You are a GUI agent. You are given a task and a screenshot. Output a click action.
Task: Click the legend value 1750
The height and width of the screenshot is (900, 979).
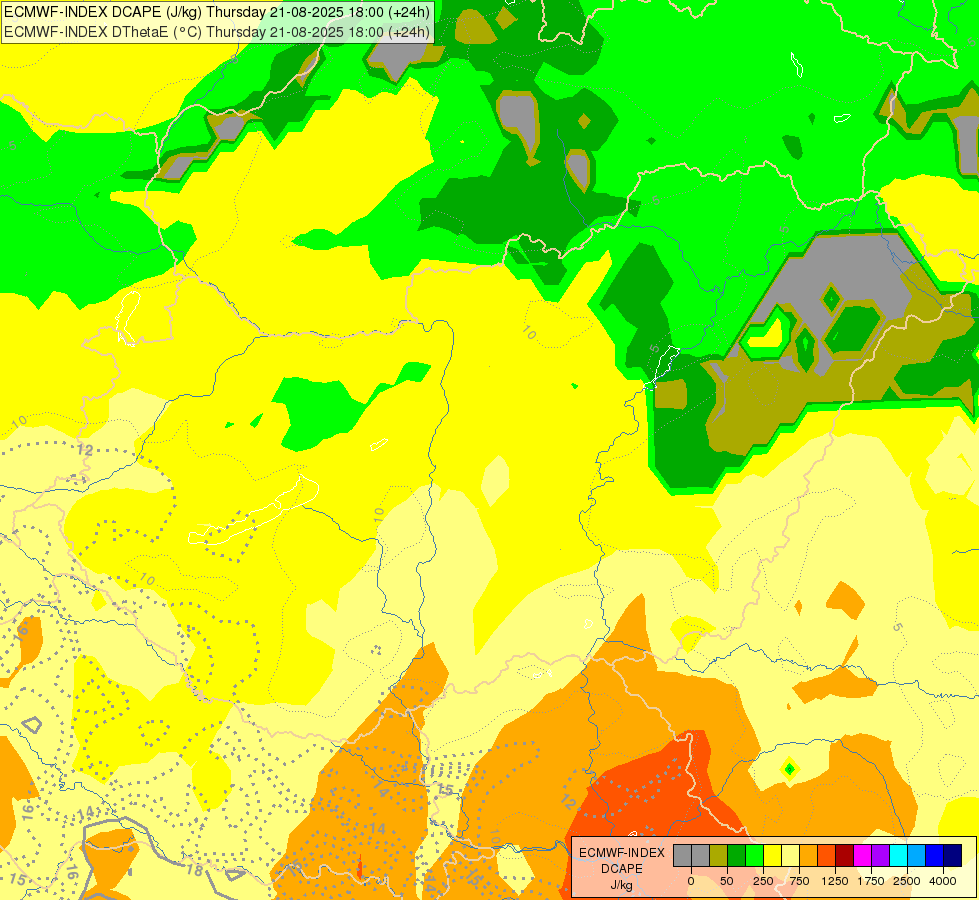click(871, 881)
